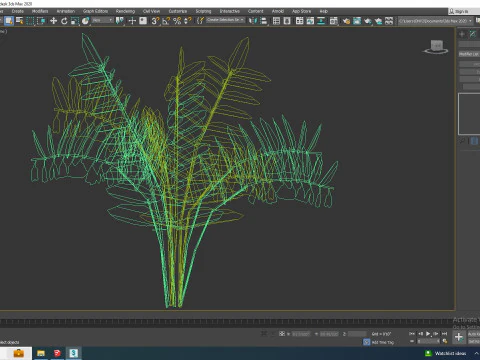This screenshot has height=360, width=480.
Task: Click the time slider track
Action: (x=227, y=322)
